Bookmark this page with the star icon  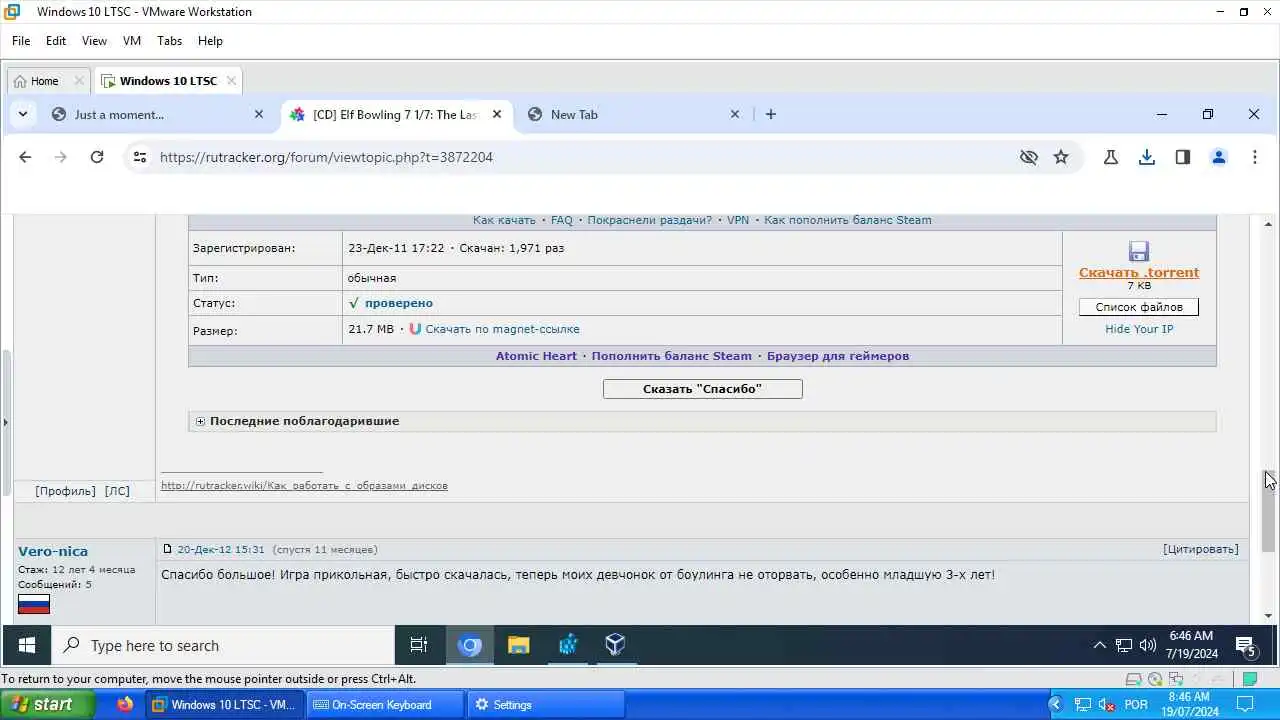pos(1061,157)
